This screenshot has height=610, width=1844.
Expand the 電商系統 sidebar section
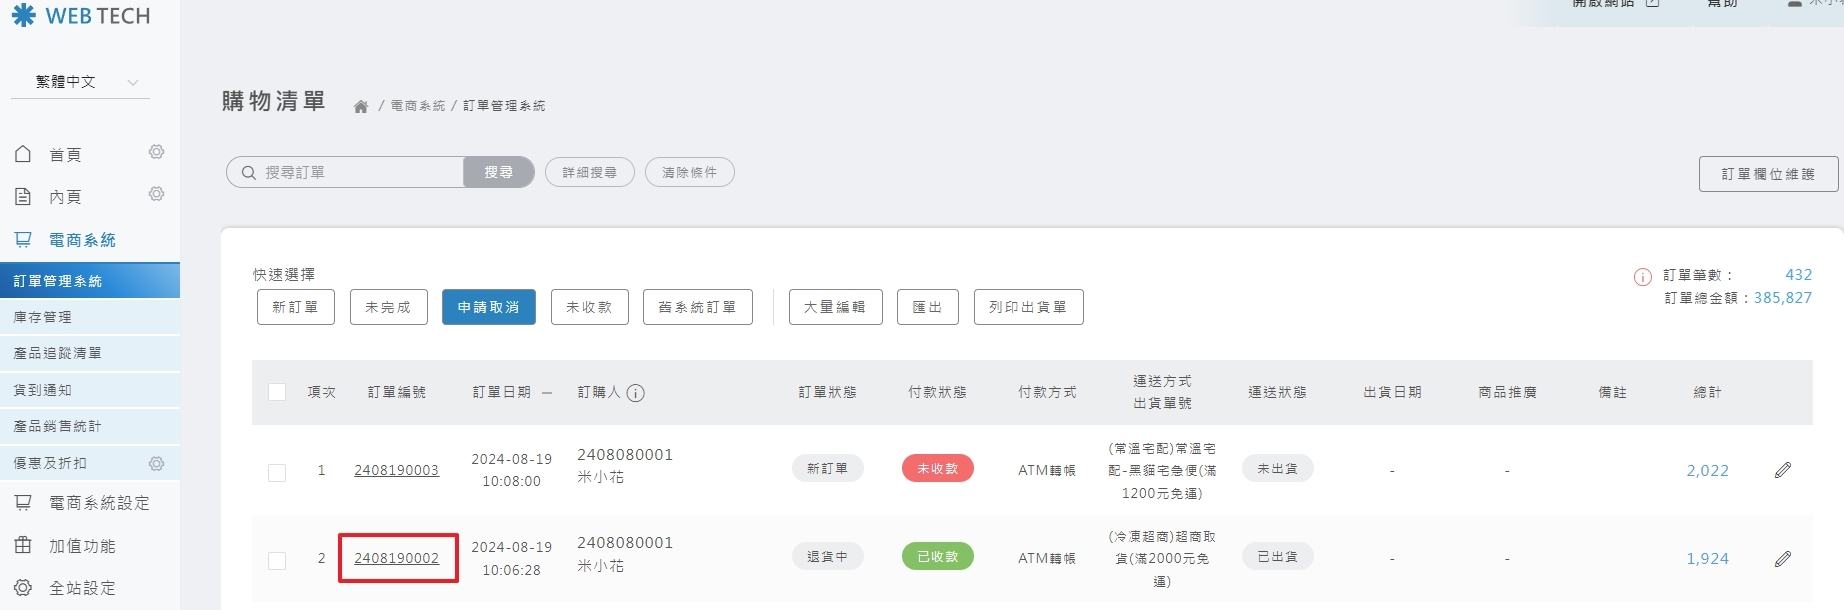click(x=82, y=240)
